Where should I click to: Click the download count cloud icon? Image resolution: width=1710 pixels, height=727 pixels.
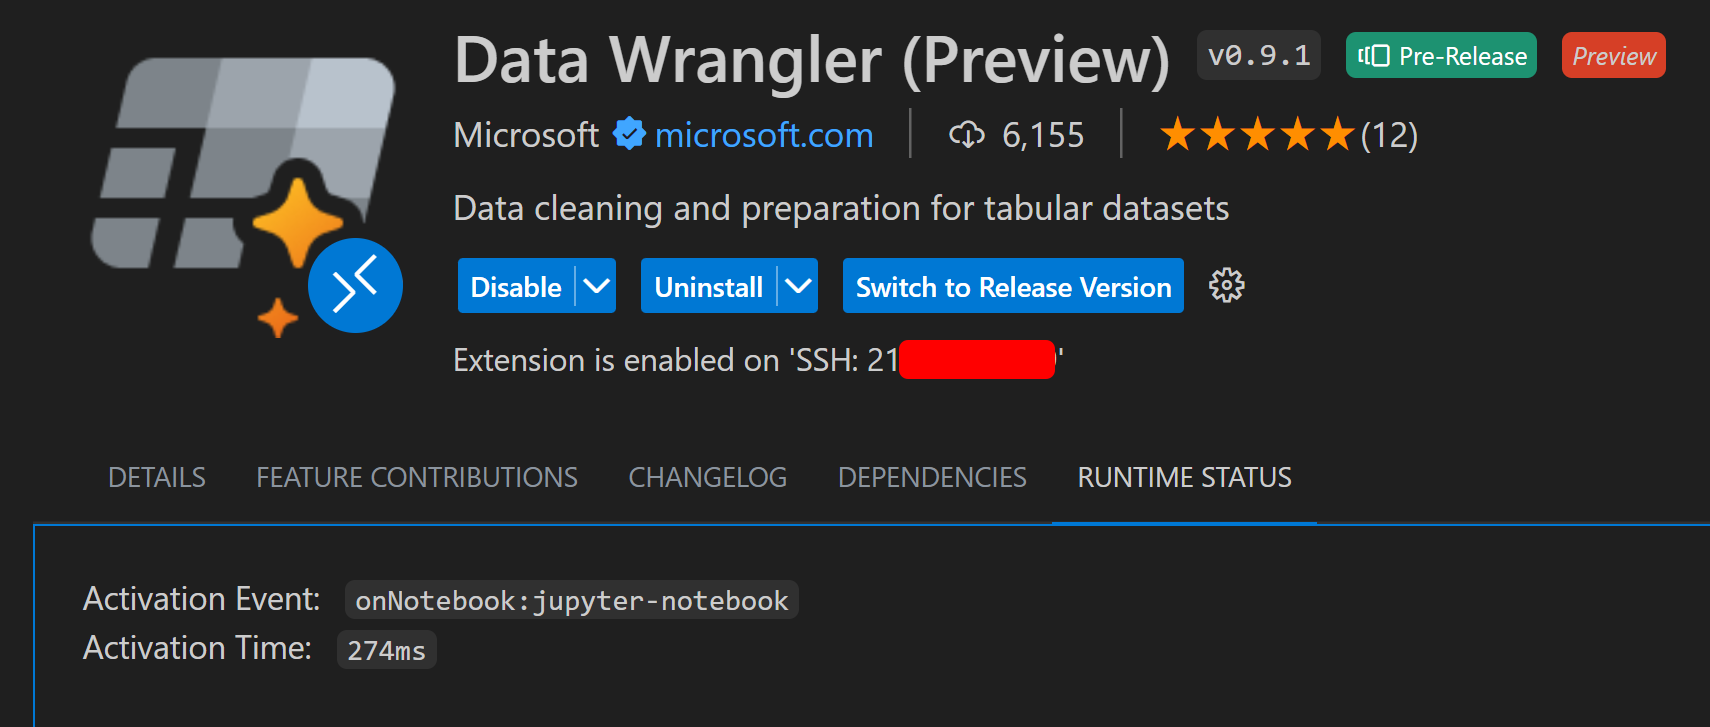pos(966,133)
